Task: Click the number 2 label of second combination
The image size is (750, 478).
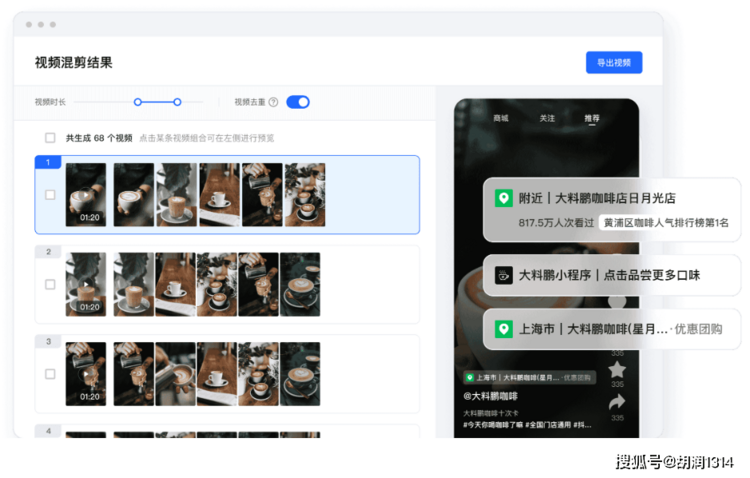Action: pos(48,252)
